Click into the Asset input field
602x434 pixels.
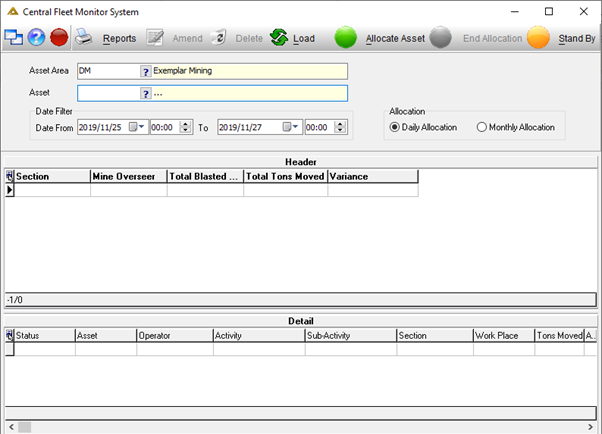[x=109, y=93]
